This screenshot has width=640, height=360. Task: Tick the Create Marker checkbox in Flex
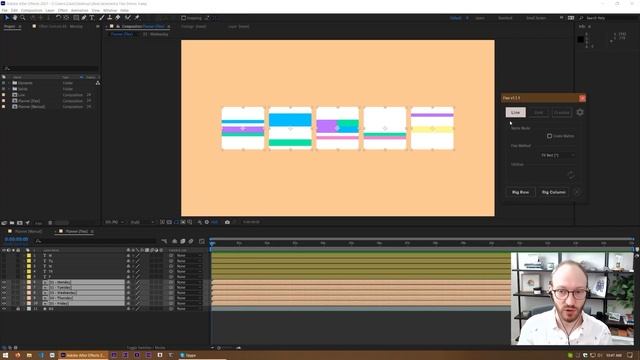coord(549,136)
